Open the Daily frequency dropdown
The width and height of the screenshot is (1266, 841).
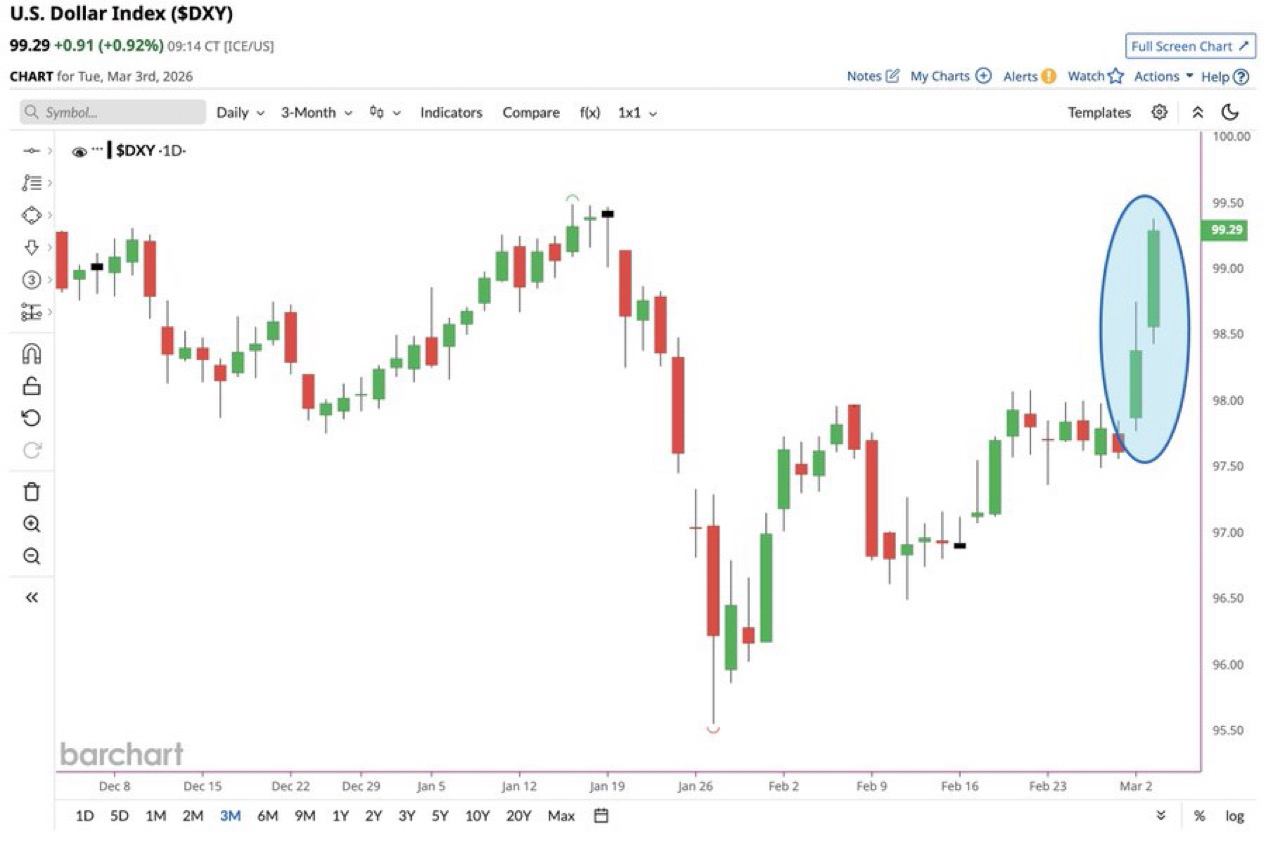click(240, 113)
